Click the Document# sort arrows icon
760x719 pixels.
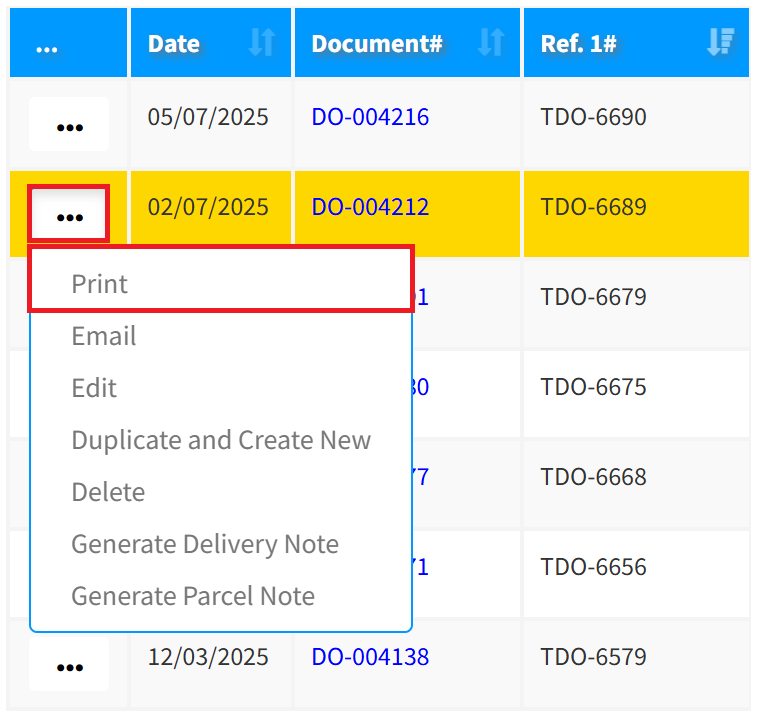coord(490,43)
